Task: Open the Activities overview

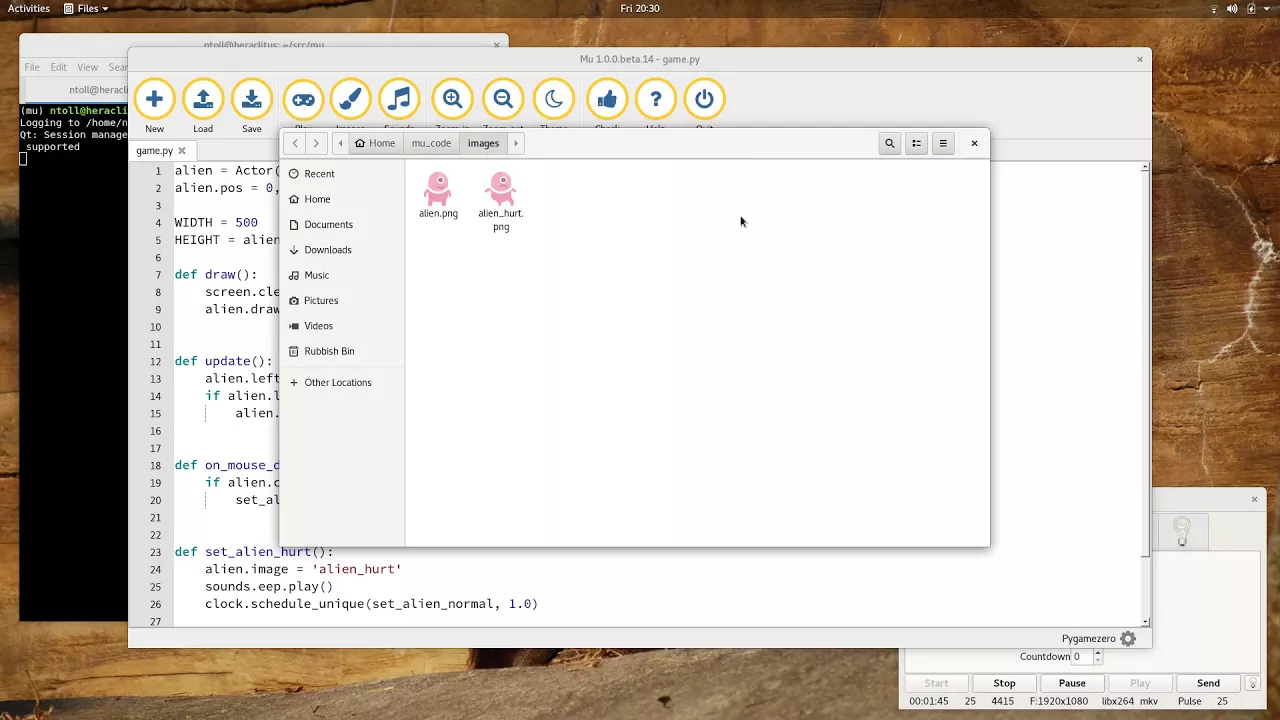Action: 29,8
